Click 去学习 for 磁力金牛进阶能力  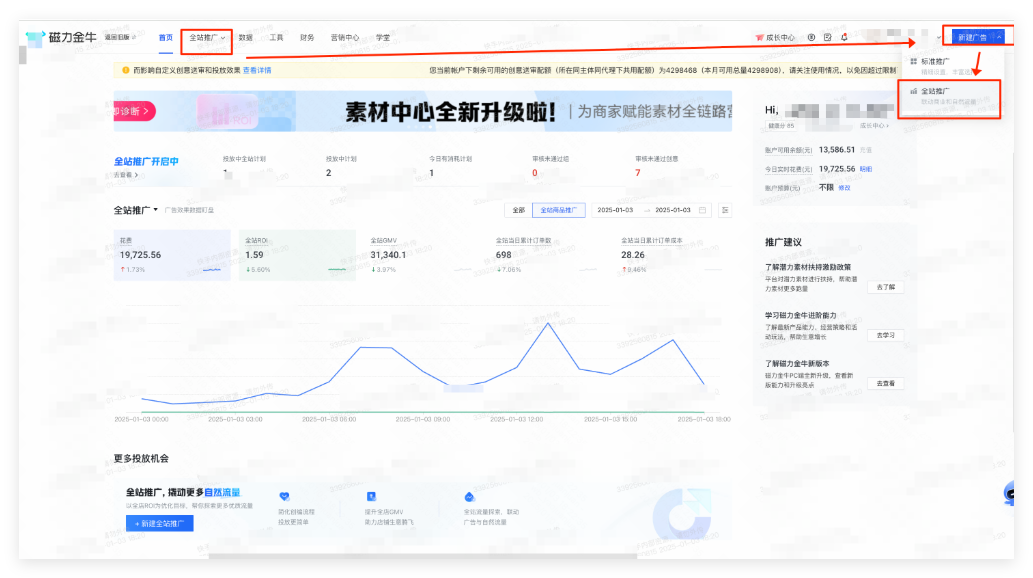coord(885,335)
